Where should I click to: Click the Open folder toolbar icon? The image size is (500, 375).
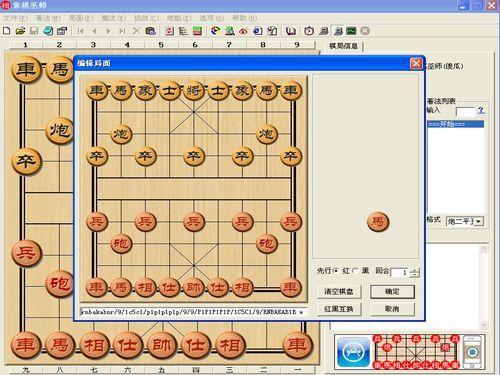20,31
